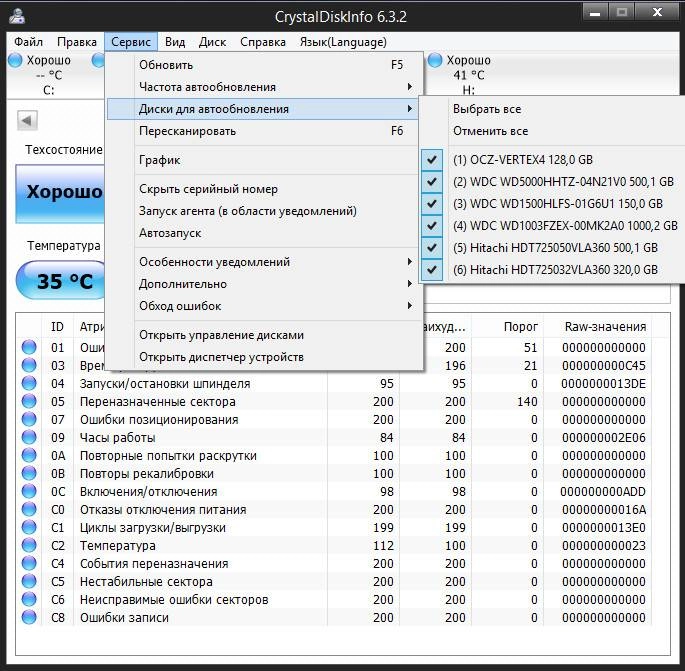Click the blue status circle for disk H:
685x671 pixels.
click(435, 60)
